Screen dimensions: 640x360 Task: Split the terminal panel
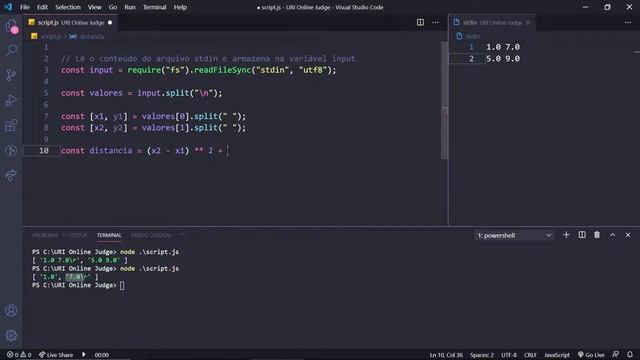[x=582, y=235]
